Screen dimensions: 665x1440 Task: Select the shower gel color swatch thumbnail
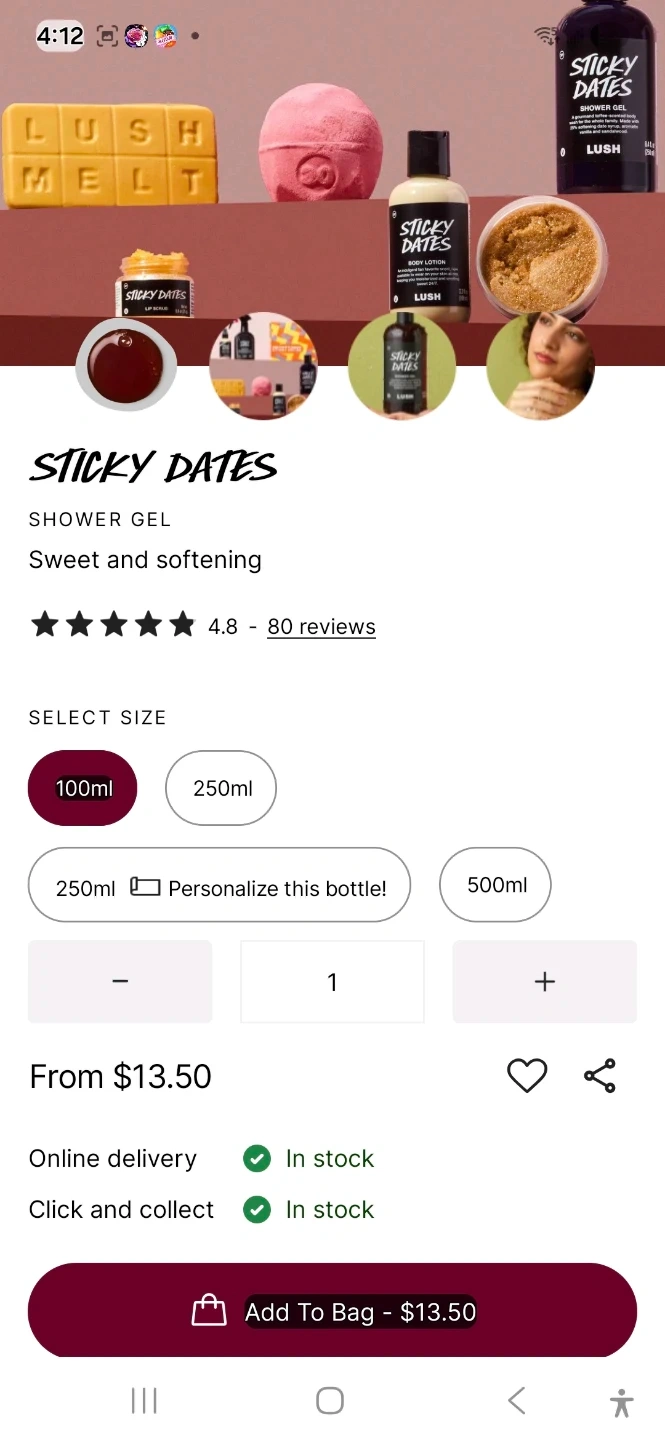[126, 365]
